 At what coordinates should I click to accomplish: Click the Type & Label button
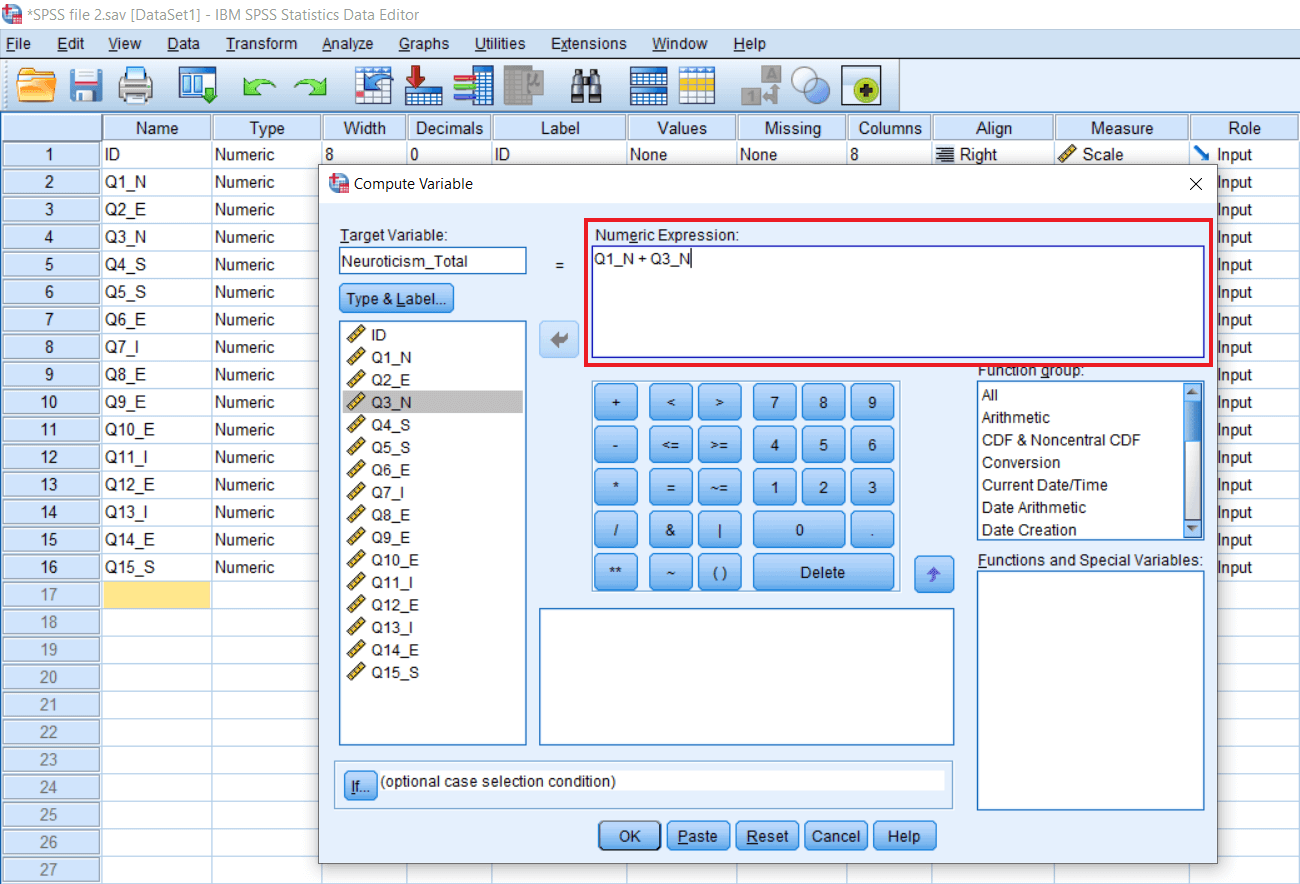click(396, 298)
